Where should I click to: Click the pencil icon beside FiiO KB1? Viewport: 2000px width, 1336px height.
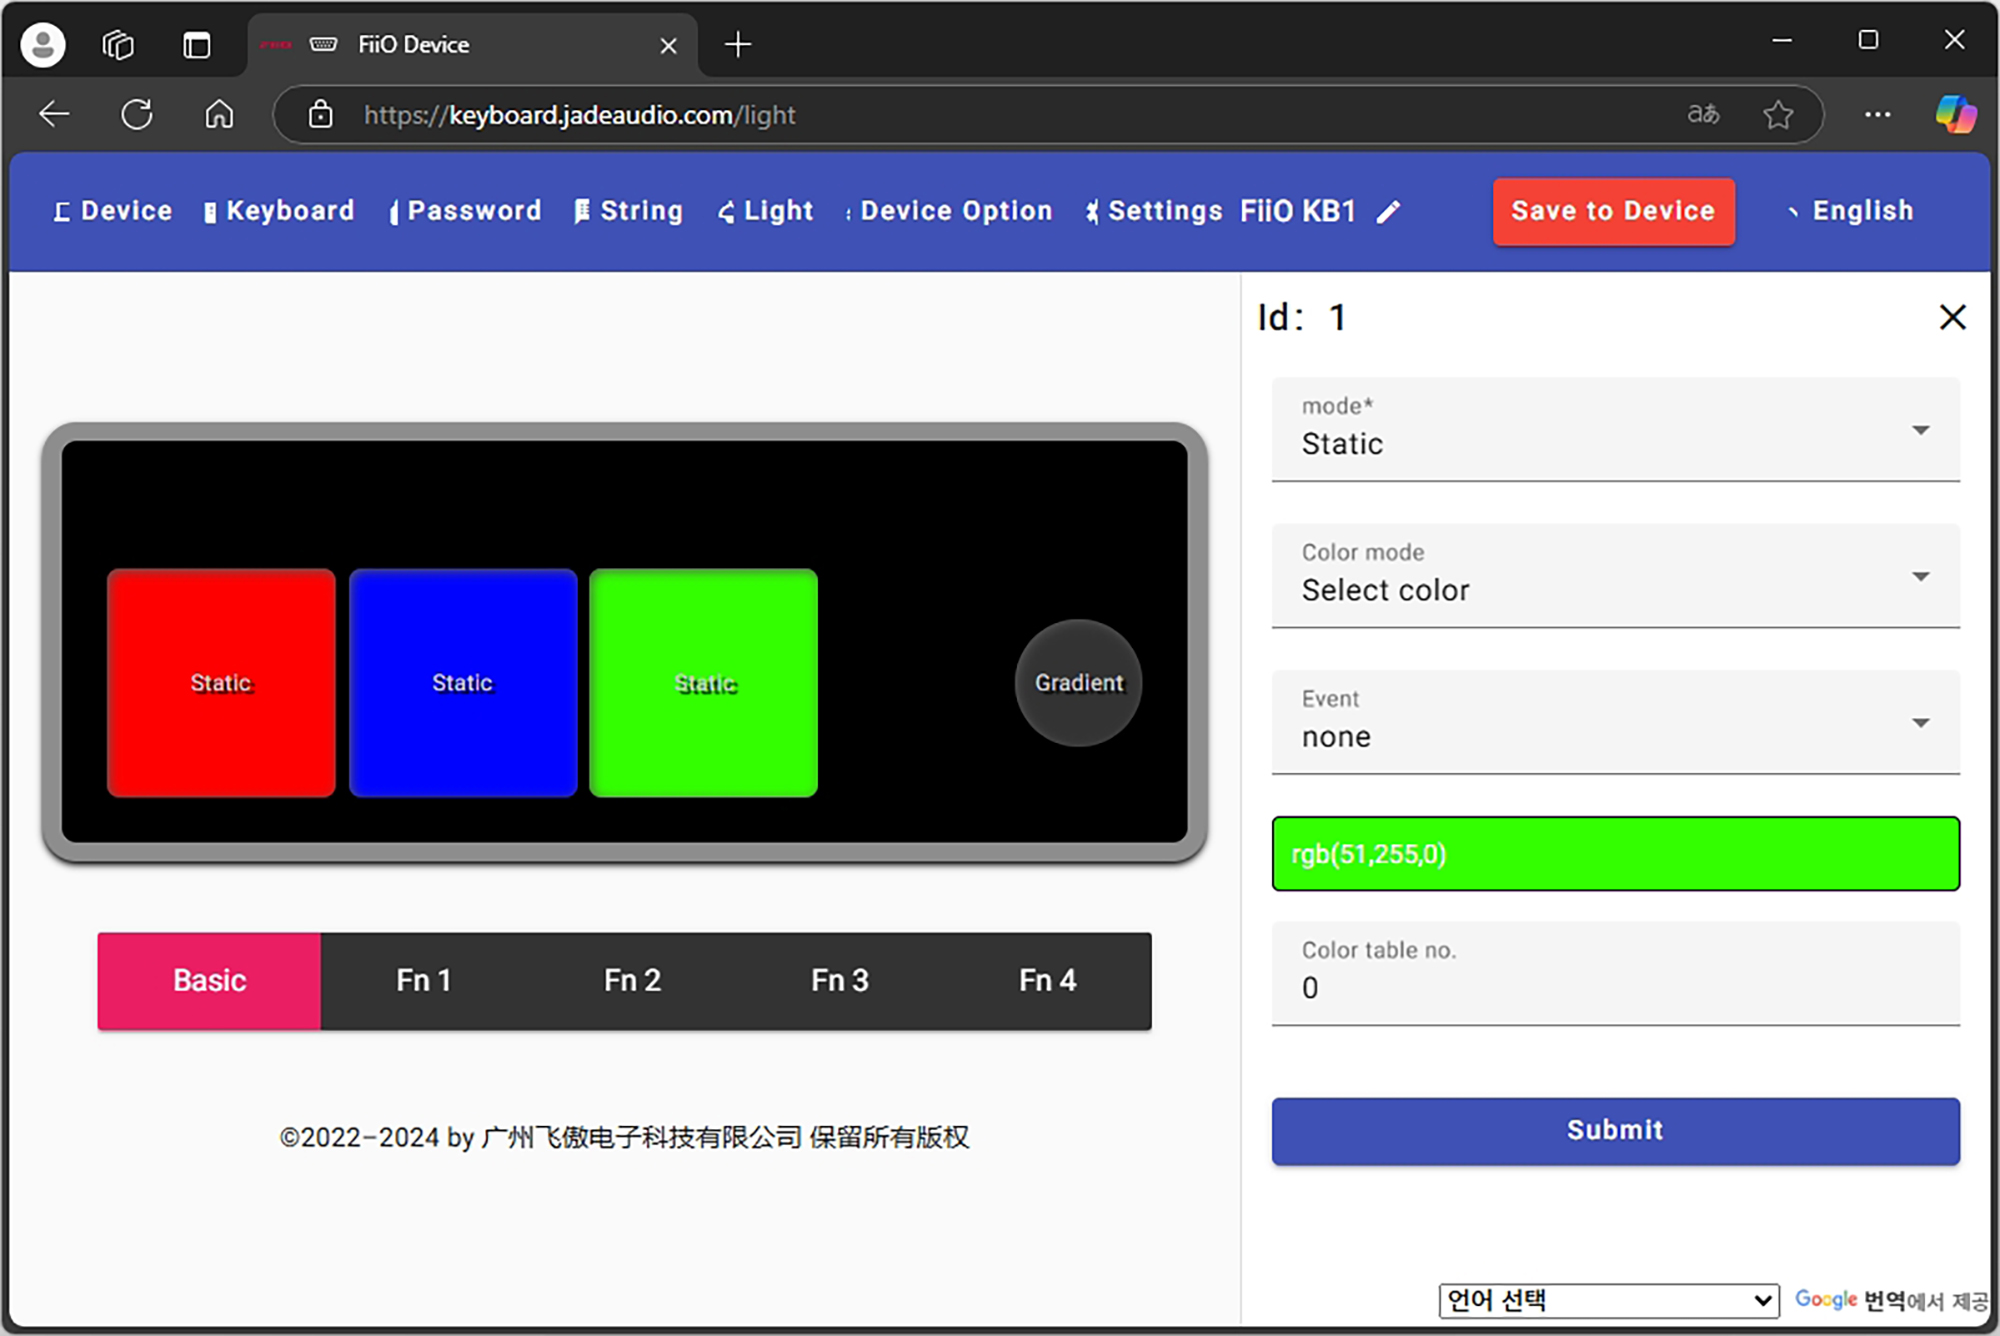tap(1388, 212)
